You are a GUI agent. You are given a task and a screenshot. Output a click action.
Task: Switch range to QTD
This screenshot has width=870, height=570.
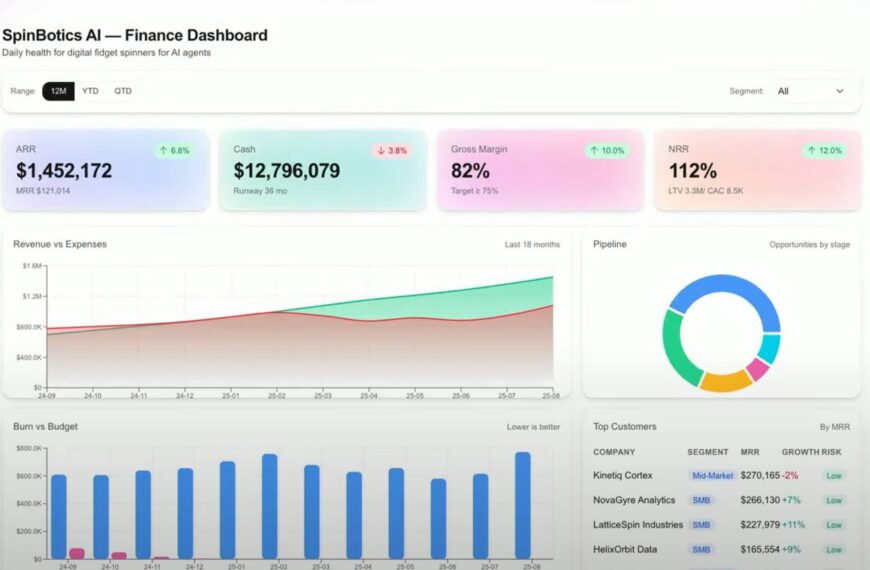[123, 91]
